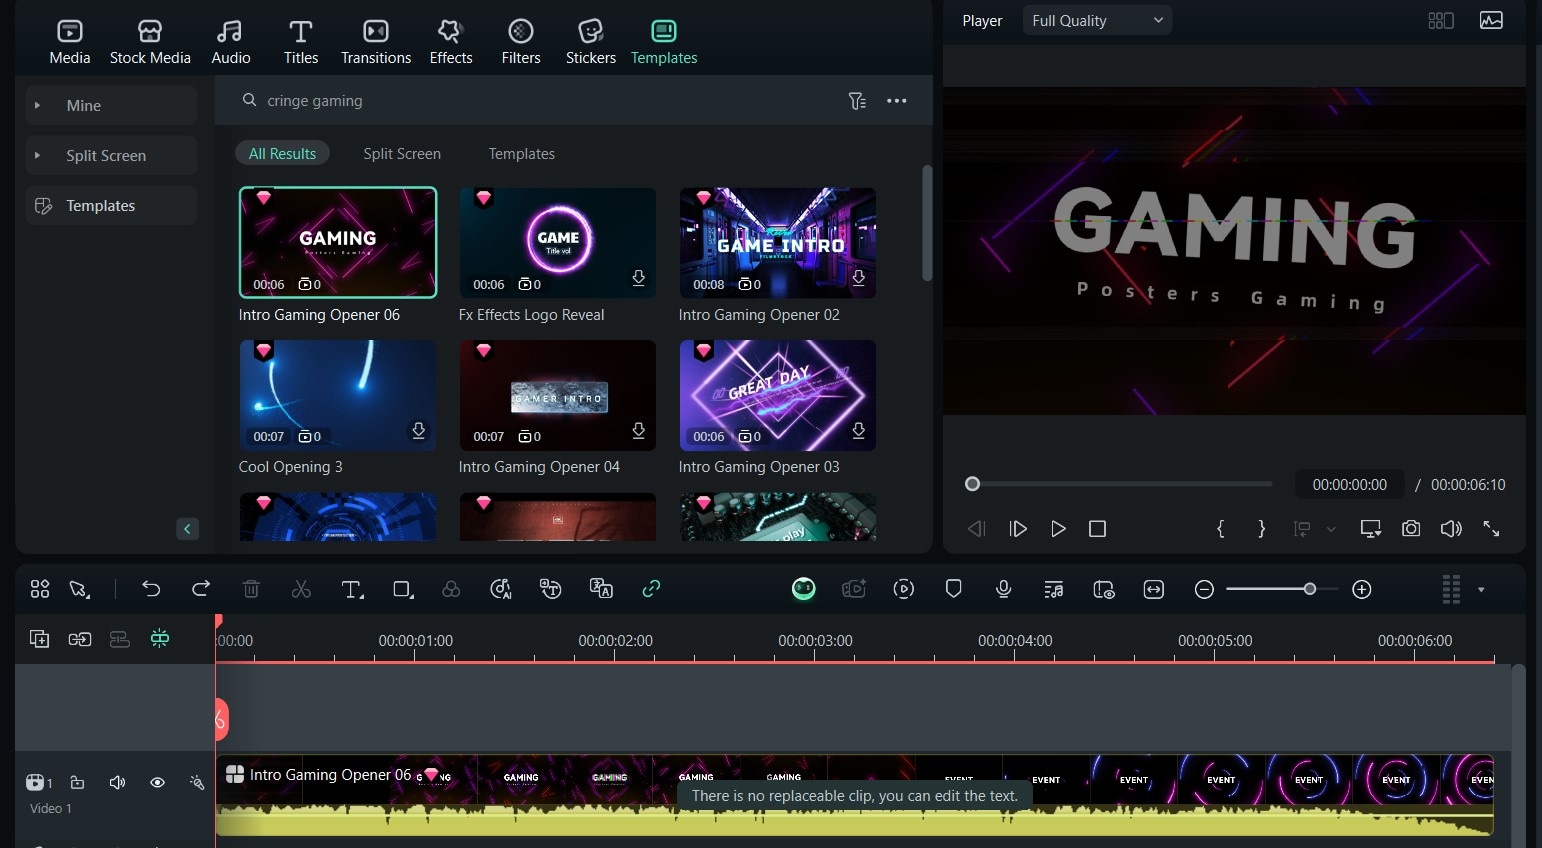Record a voiceover with the microphone
Viewport: 1542px width, 848px height.
click(1004, 589)
